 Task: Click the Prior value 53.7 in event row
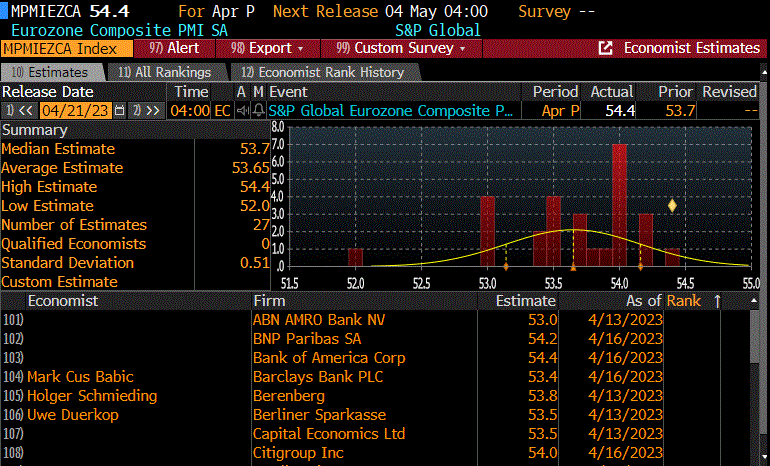[x=680, y=111]
